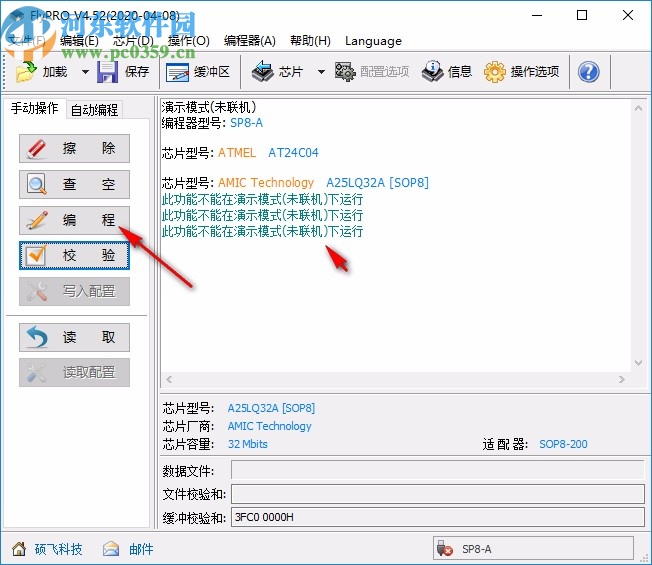Click the chip model value 'A25LQ32A [SOP8]' in info panel
Screen dimensions: 652x565
(x=271, y=408)
